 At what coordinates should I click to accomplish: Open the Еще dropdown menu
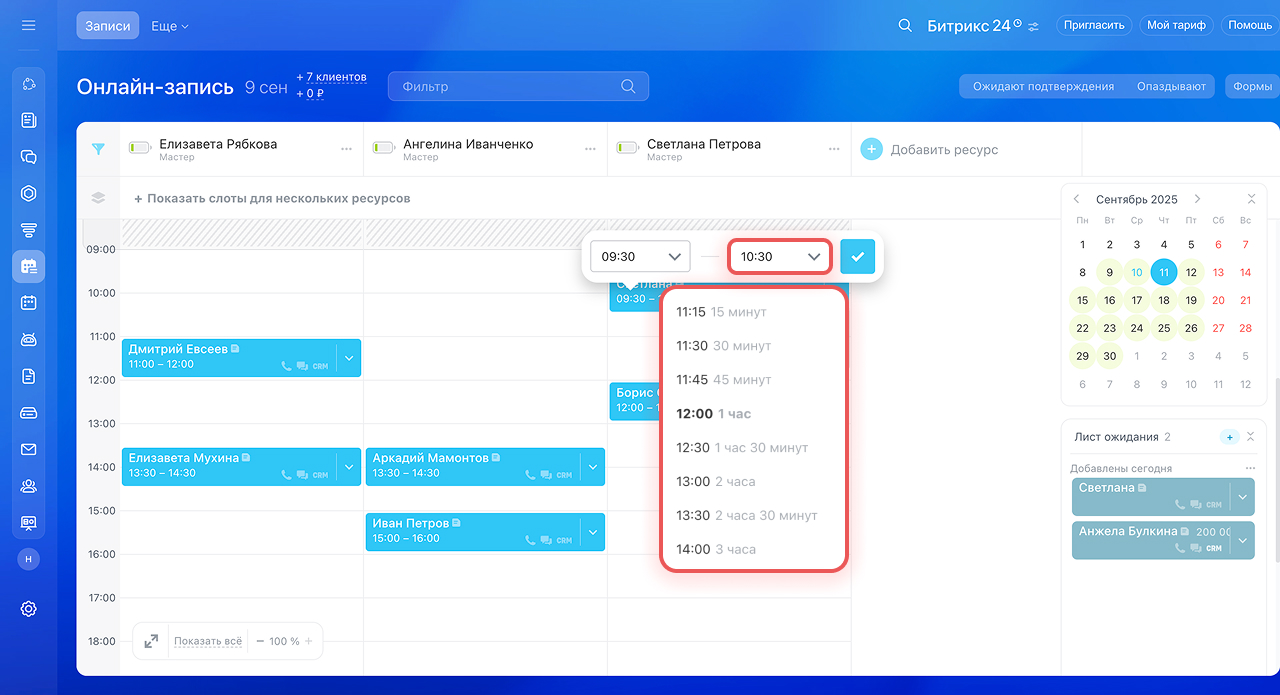[x=169, y=26]
